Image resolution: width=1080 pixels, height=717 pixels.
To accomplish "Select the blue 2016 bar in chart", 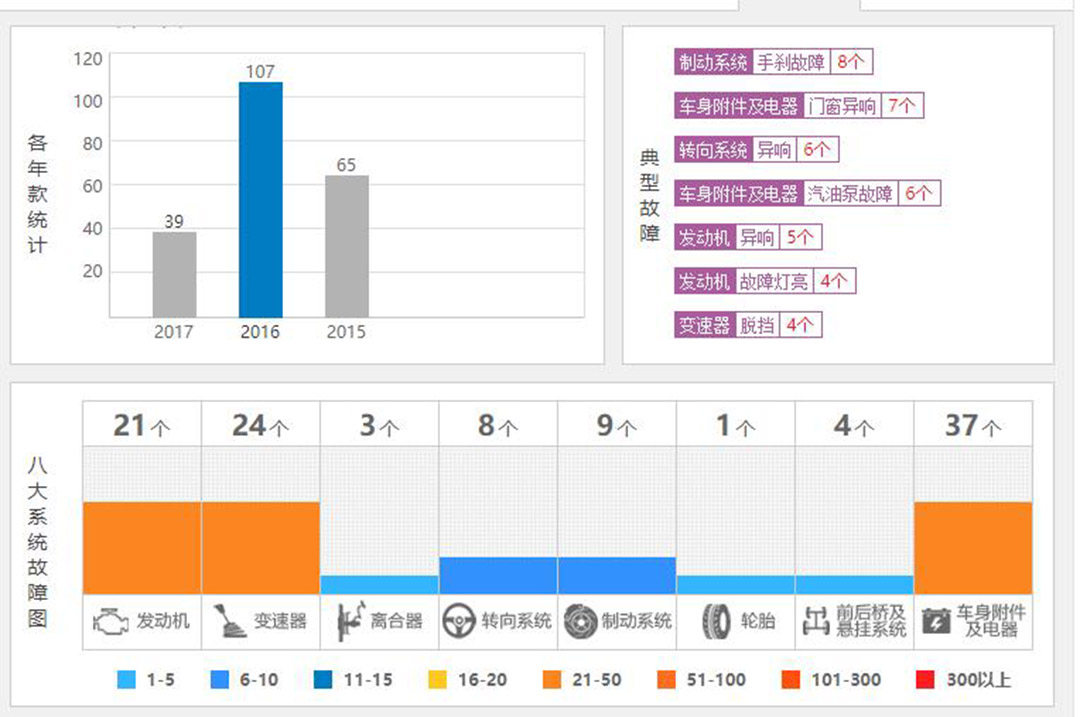I will pos(260,200).
